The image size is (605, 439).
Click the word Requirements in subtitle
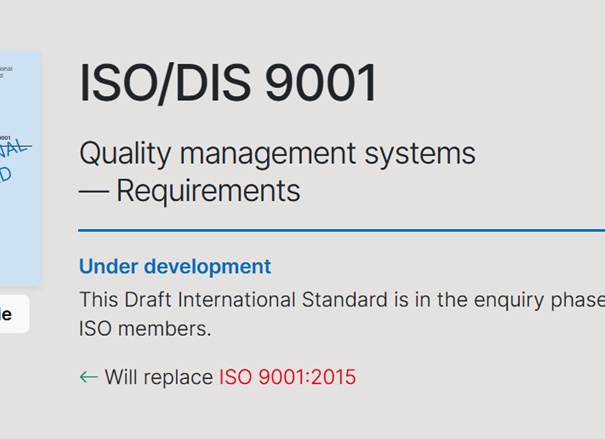coord(208,191)
